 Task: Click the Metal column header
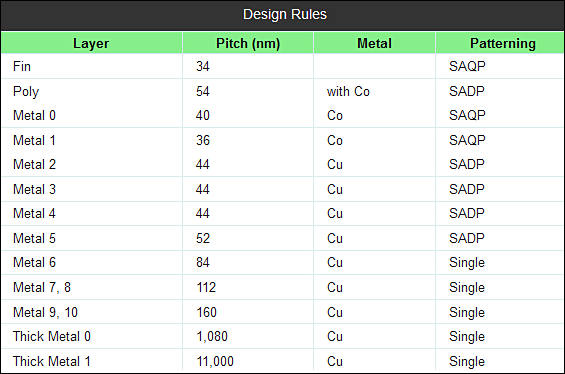(374, 43)
